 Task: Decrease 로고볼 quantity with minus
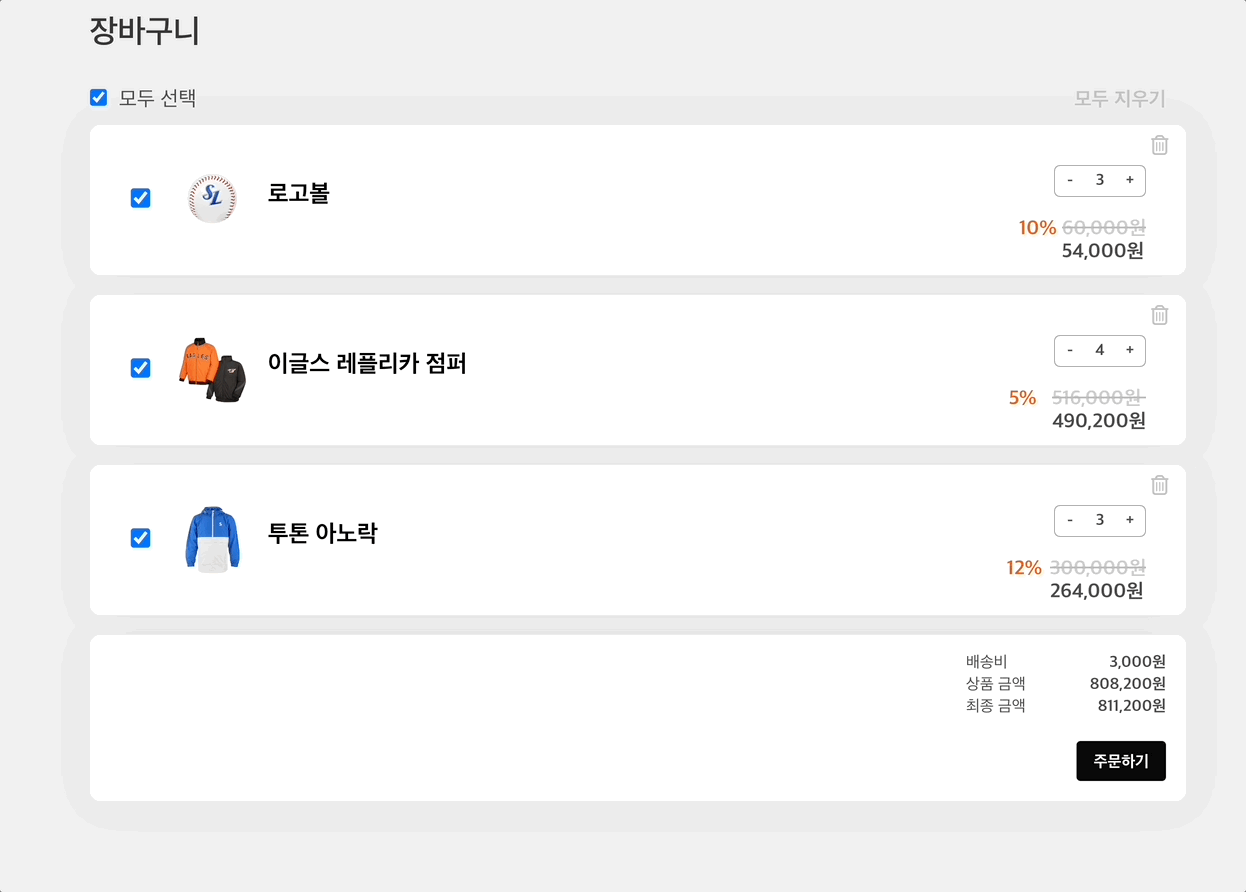tap(1070, 180)
